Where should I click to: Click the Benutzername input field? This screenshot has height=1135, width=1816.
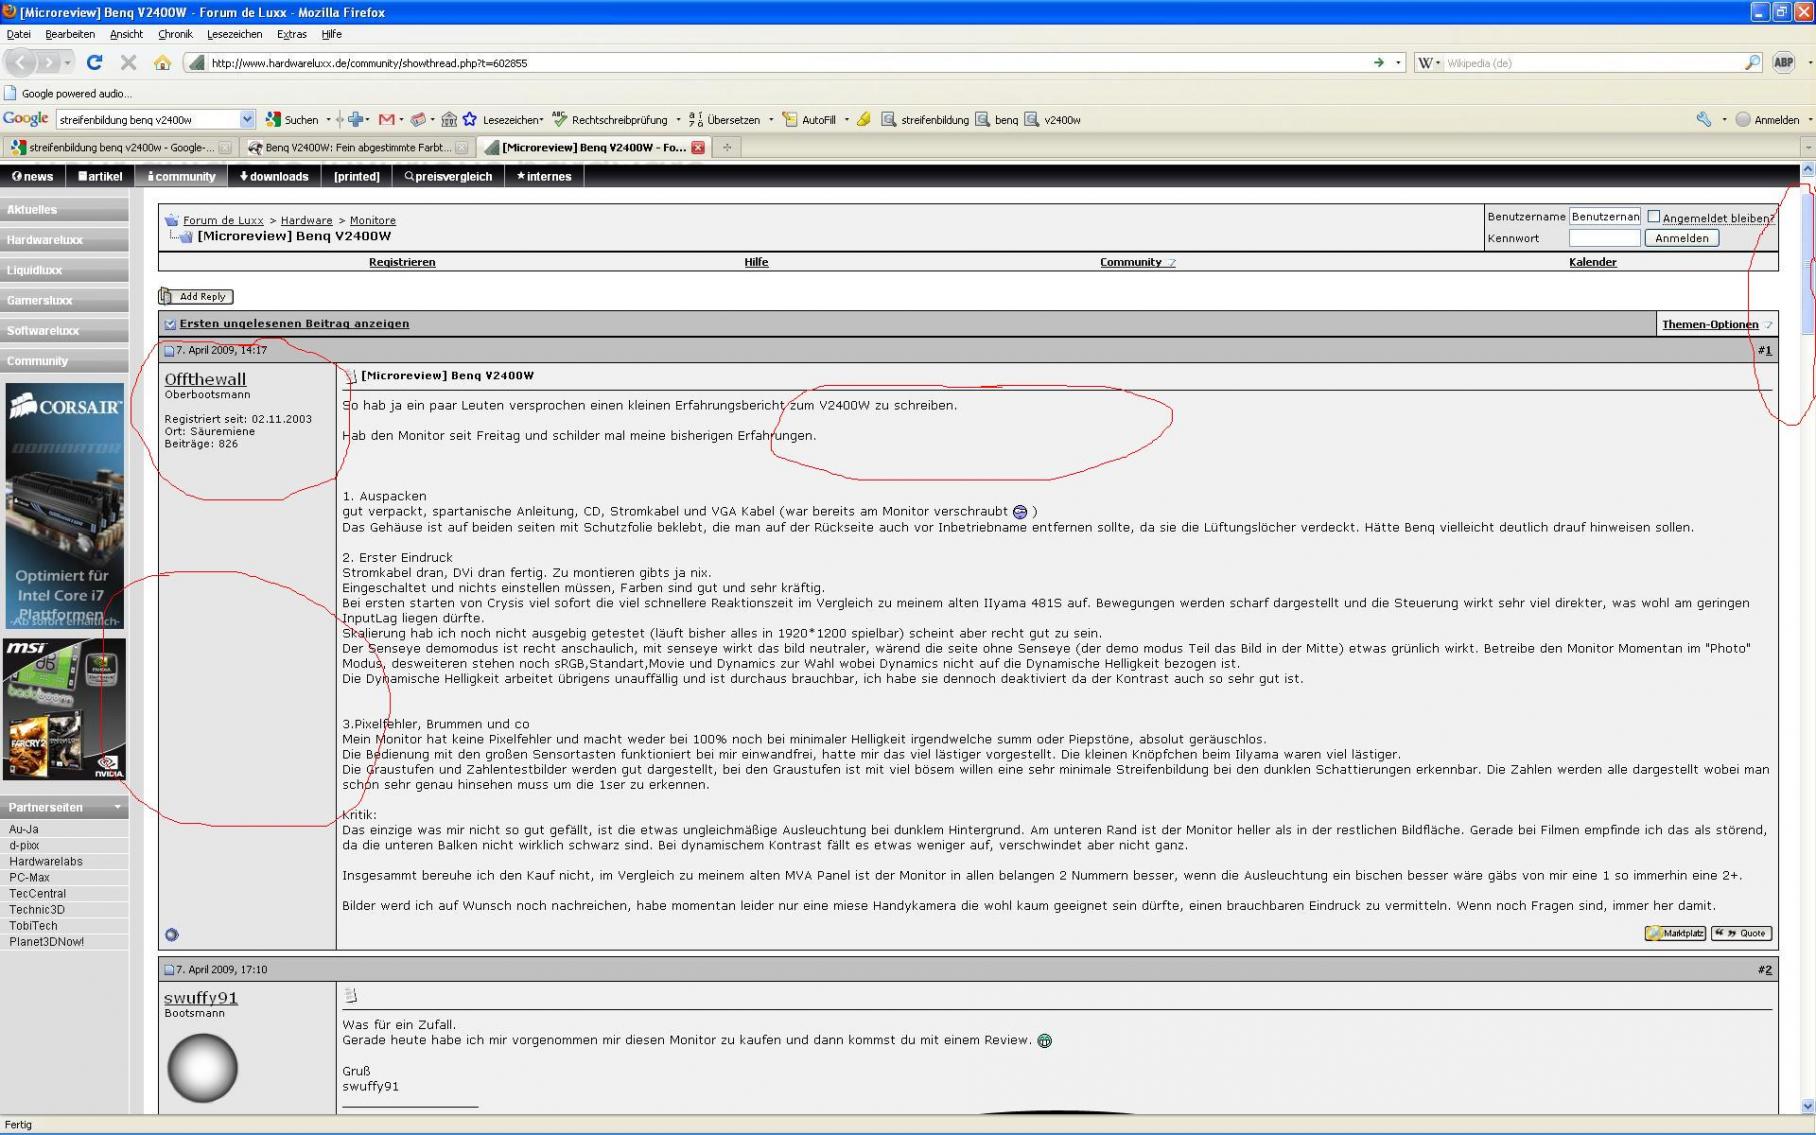[1604, 216]
